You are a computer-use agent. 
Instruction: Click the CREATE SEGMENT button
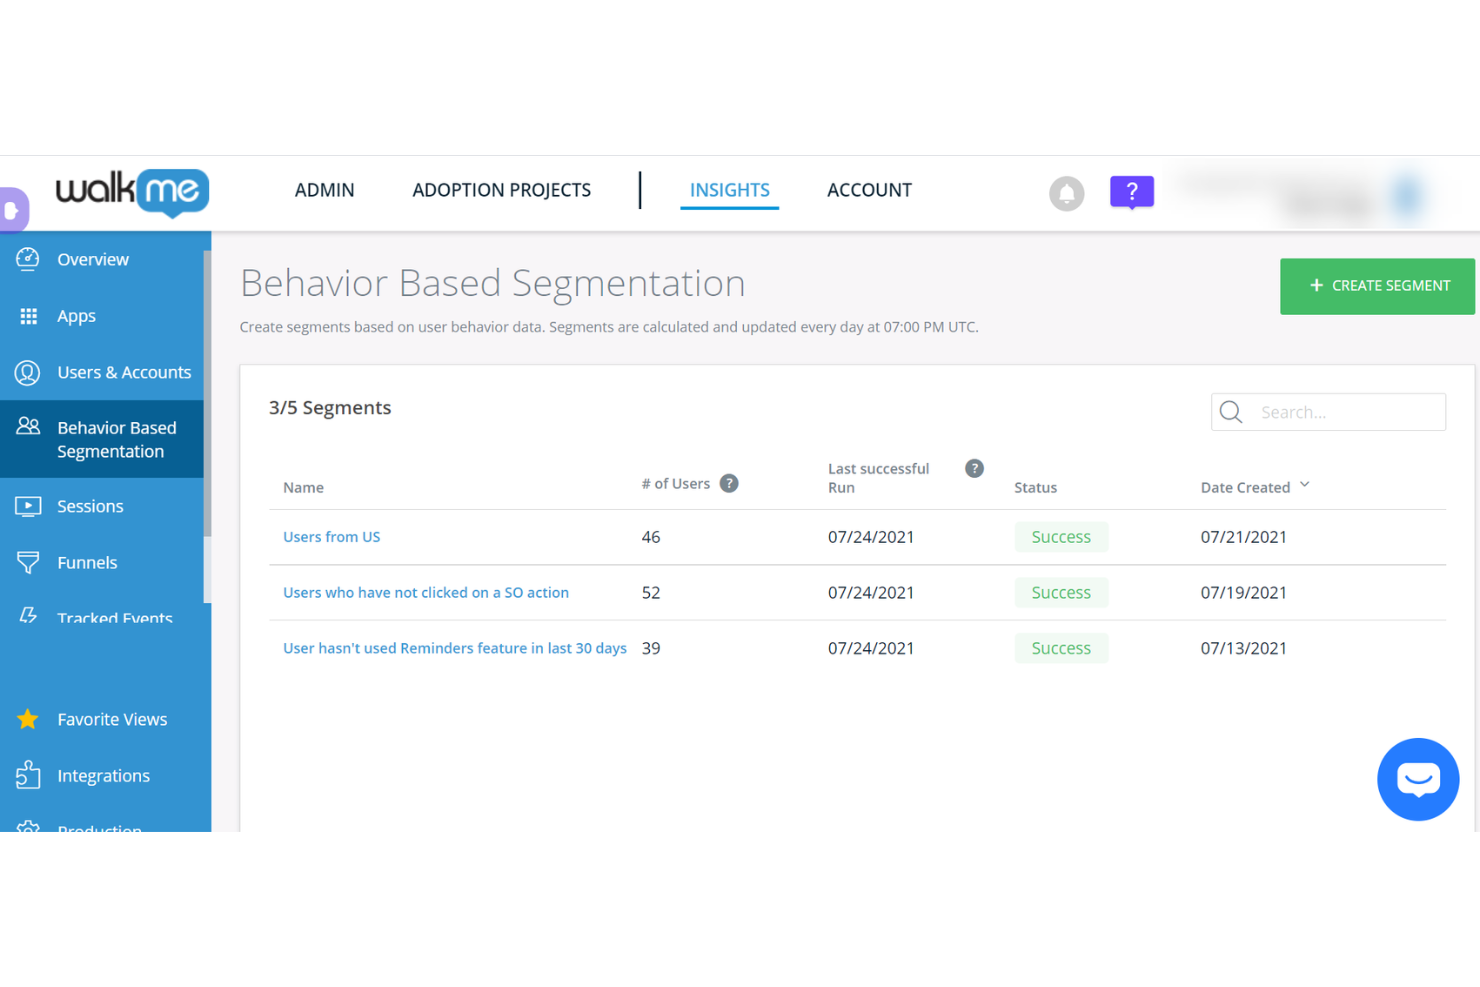[x=1377, y=286]
